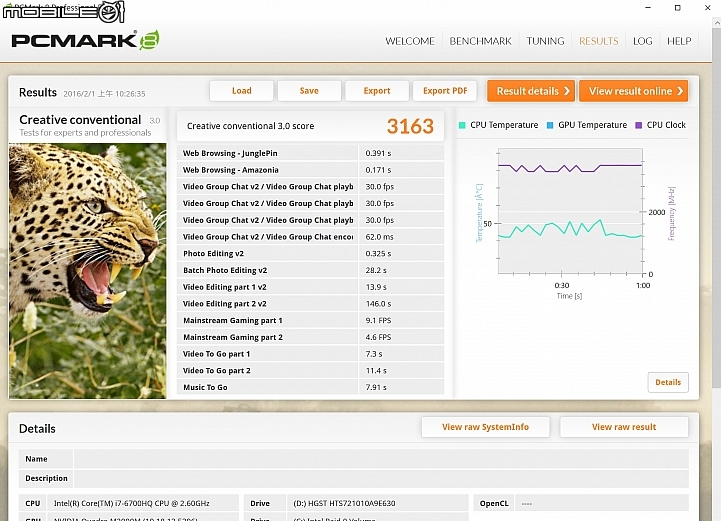The image size is (721, 521).
Task: Select Video To Go part 2 row
Action: 310,370
